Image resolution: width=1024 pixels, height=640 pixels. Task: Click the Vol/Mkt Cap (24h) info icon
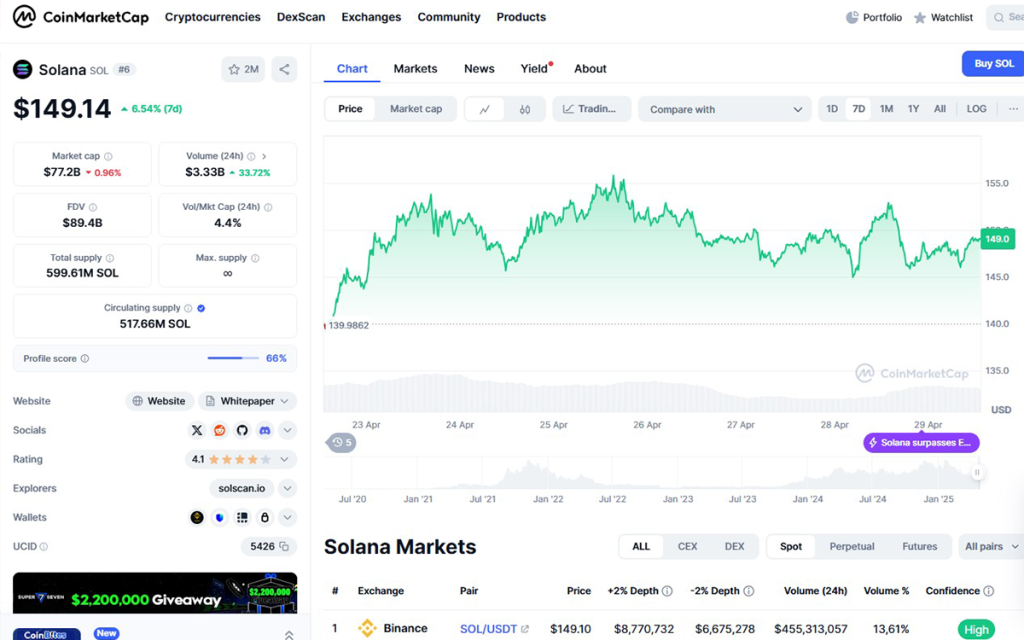tap(268, 208)
